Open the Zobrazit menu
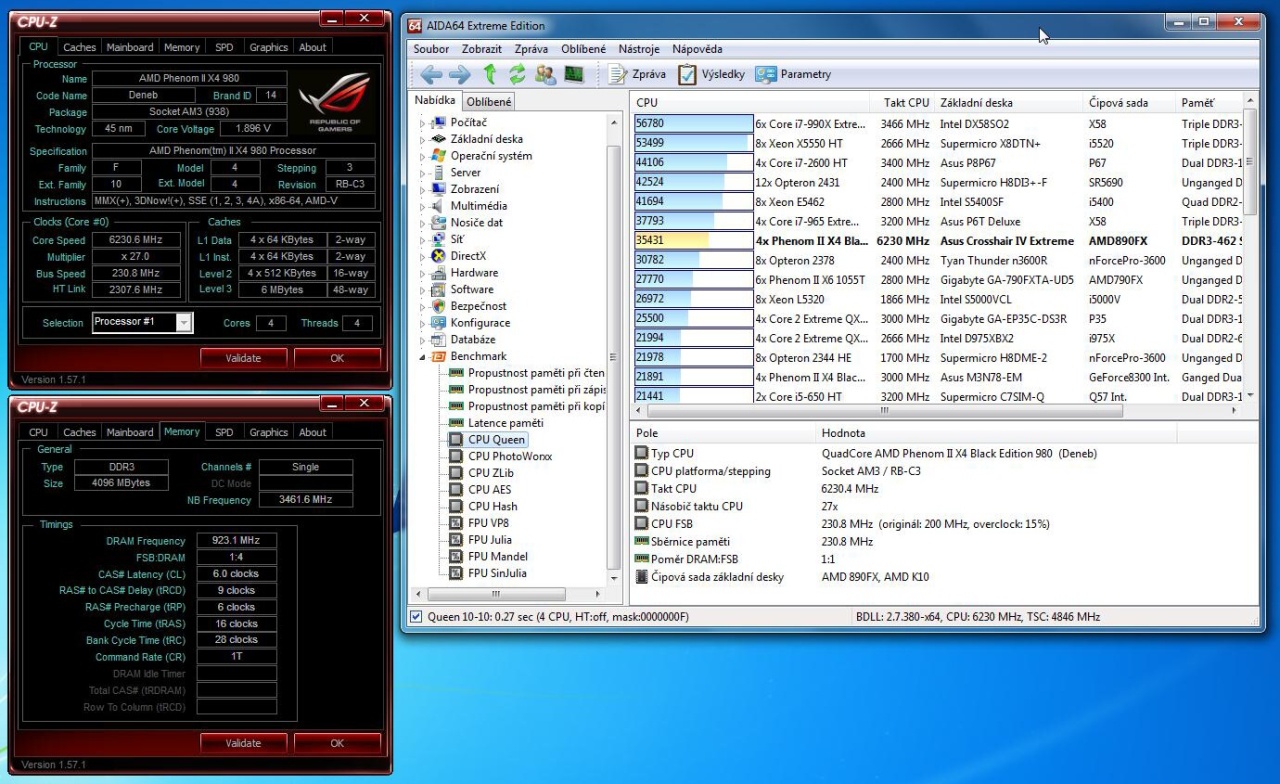1280x784 pixels. (x=482, y=49)
